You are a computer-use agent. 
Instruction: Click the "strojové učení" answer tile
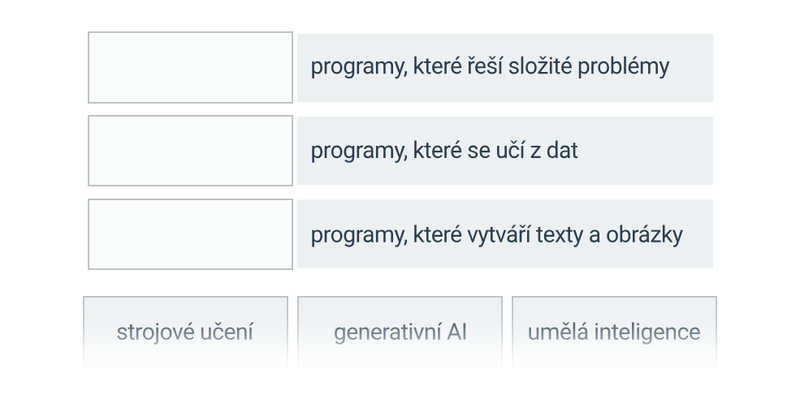tap(185, 331)
